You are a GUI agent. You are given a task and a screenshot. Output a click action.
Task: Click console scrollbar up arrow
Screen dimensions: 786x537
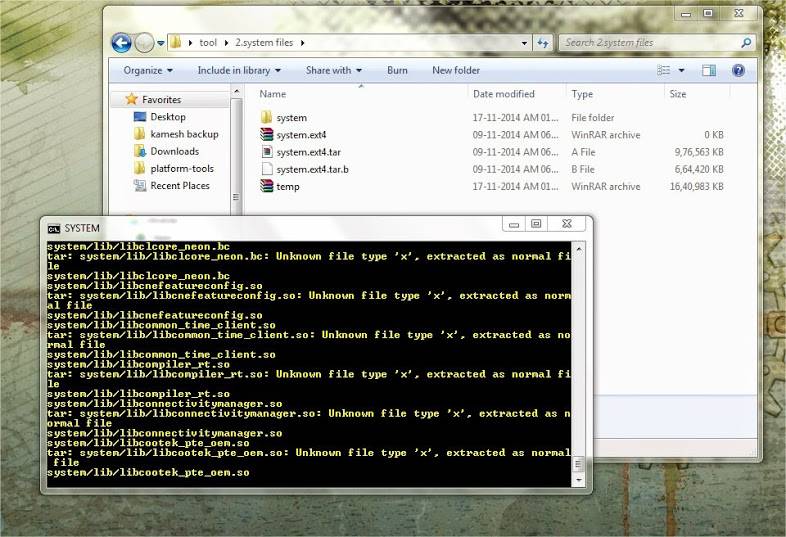(578, 248)
